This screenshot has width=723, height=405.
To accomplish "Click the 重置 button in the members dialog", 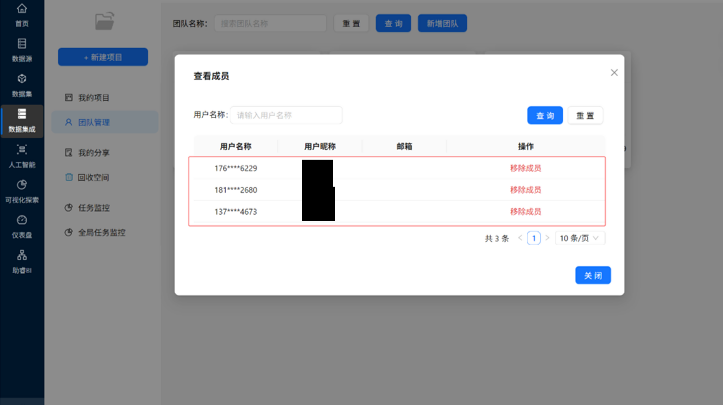I will 585,115.
